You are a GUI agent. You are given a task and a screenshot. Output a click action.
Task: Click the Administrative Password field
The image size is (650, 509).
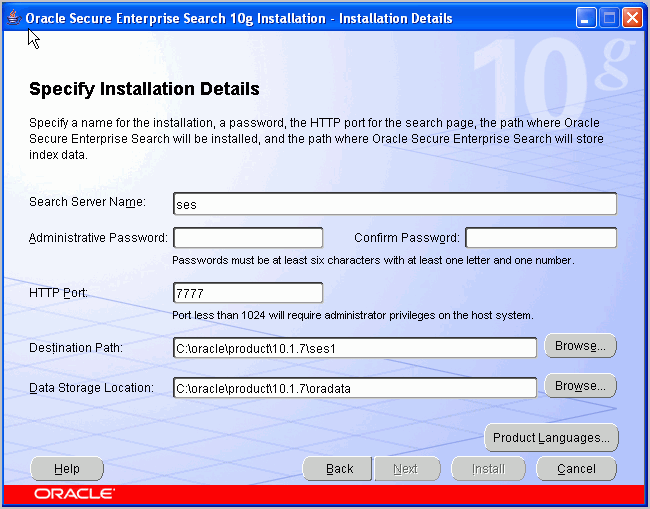point(248,238)
